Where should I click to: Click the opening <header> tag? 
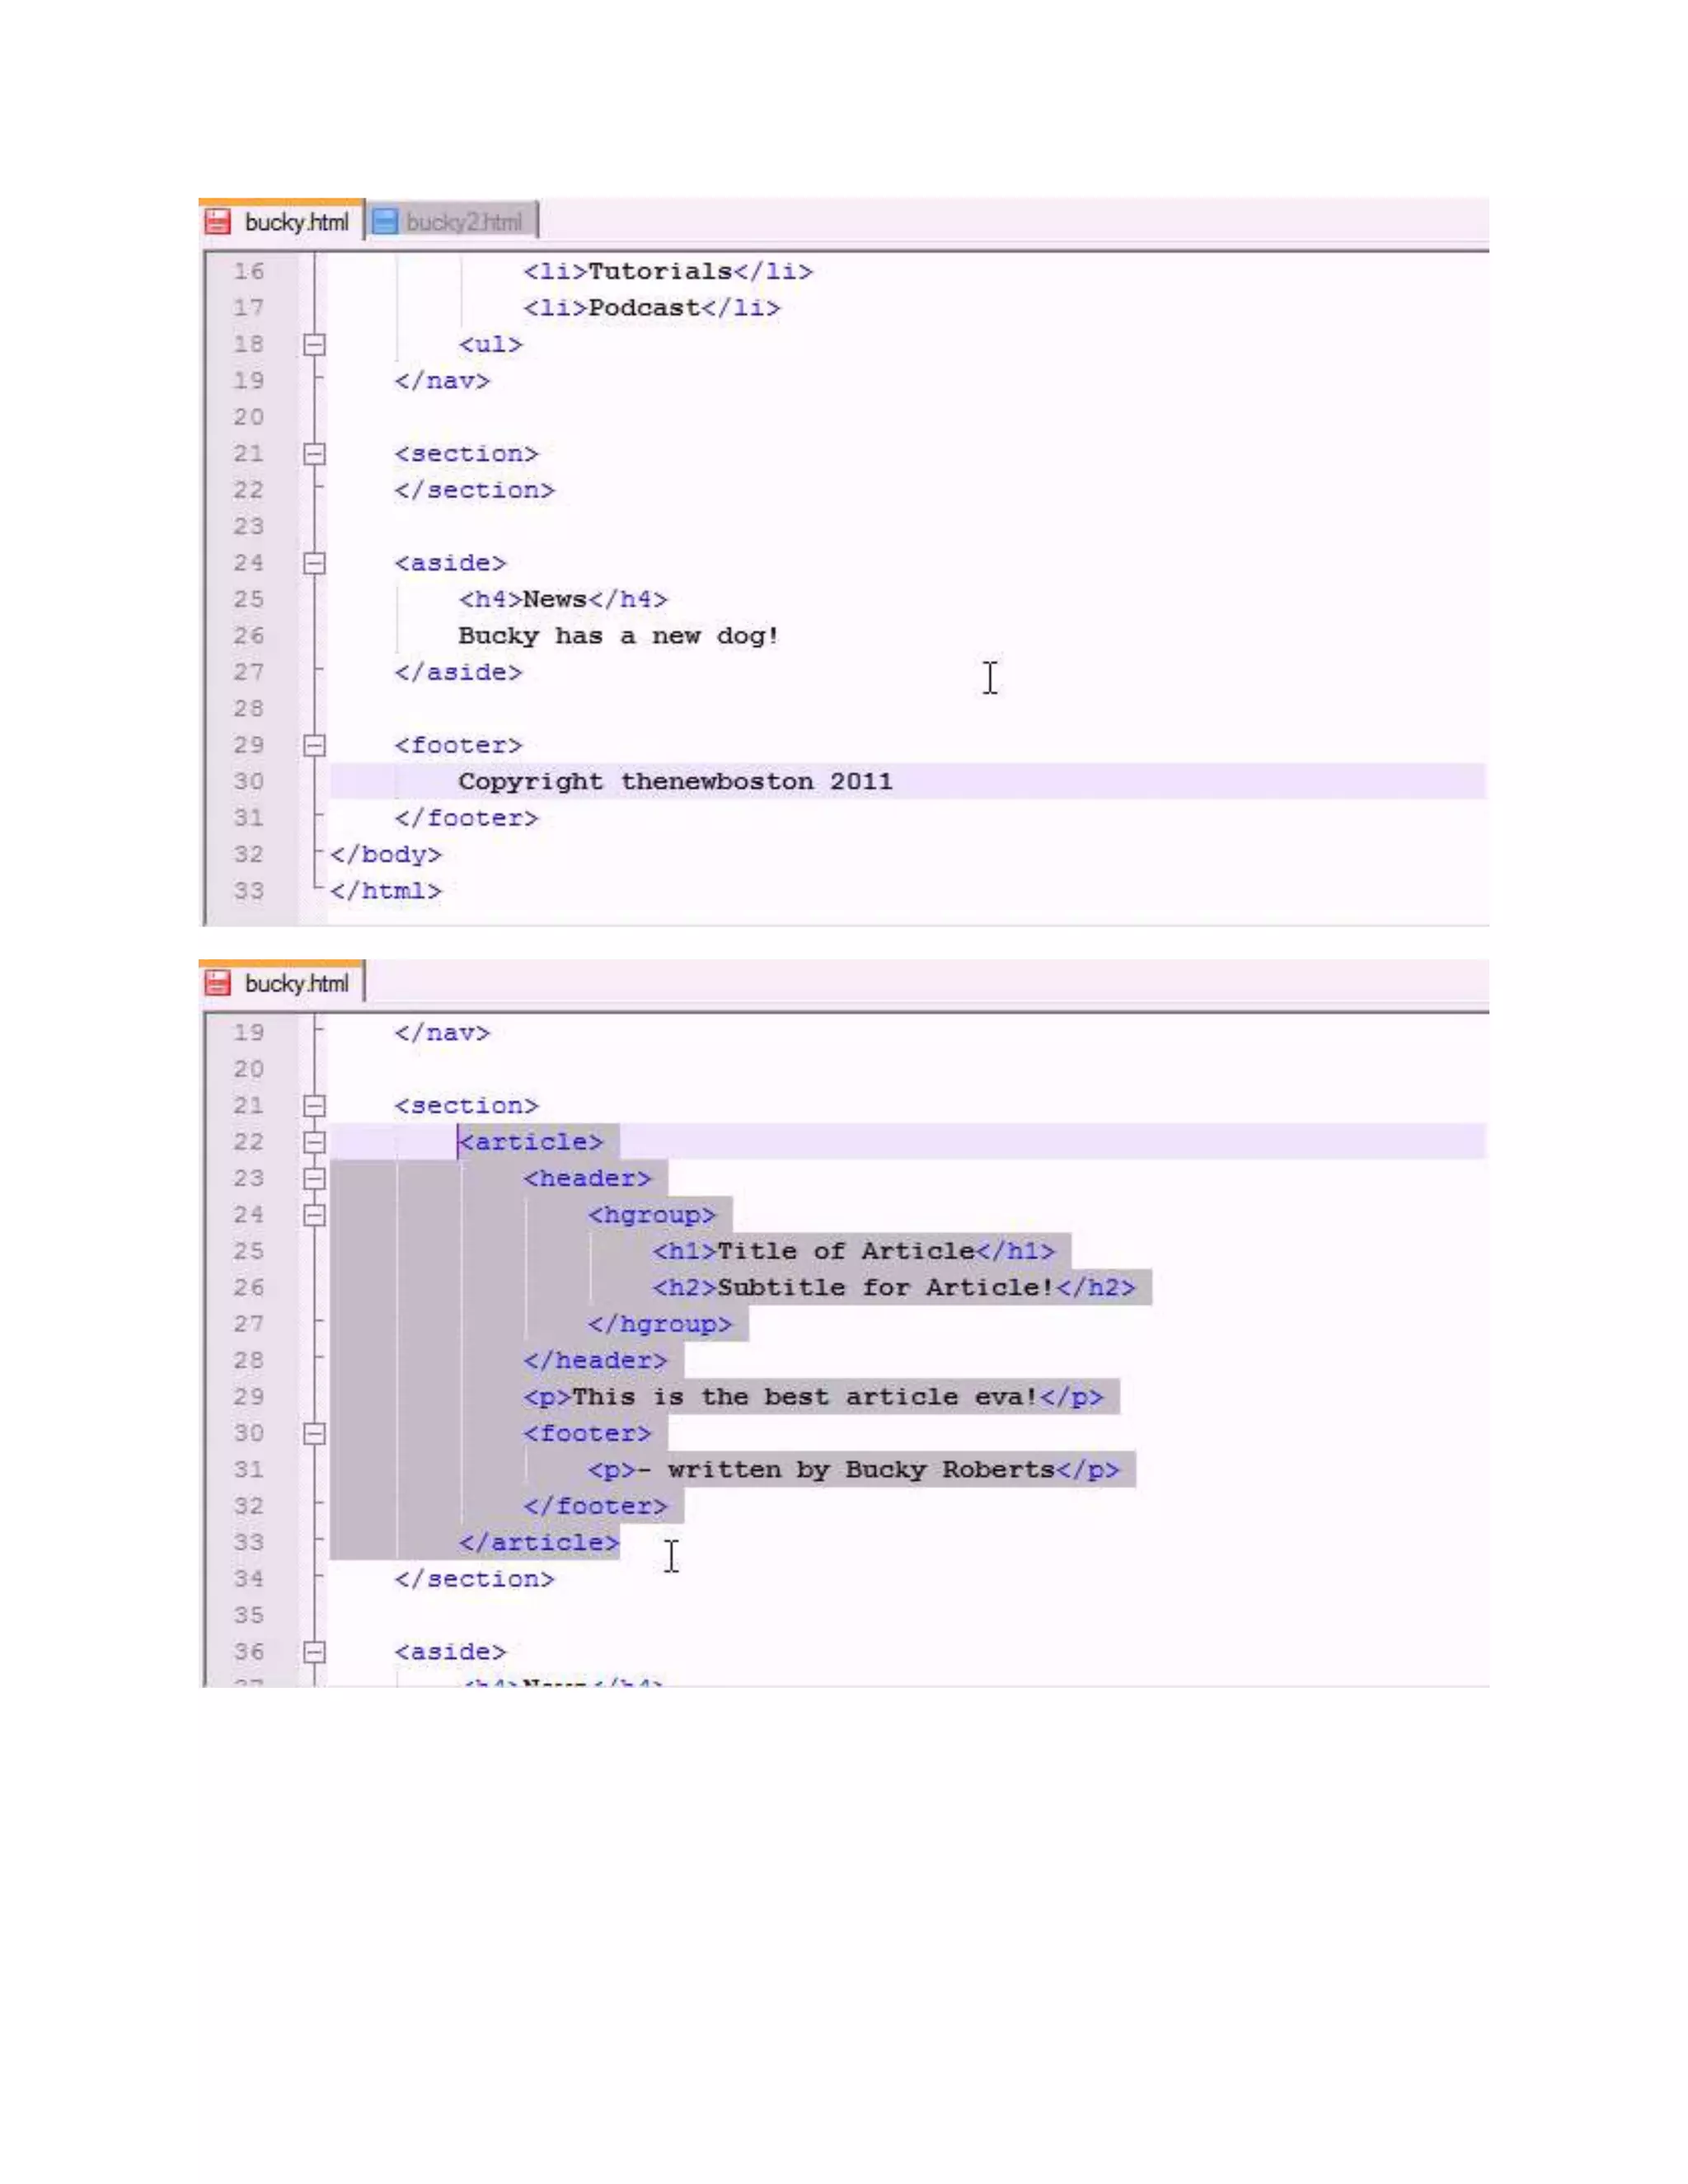(x=587, y=1179)
